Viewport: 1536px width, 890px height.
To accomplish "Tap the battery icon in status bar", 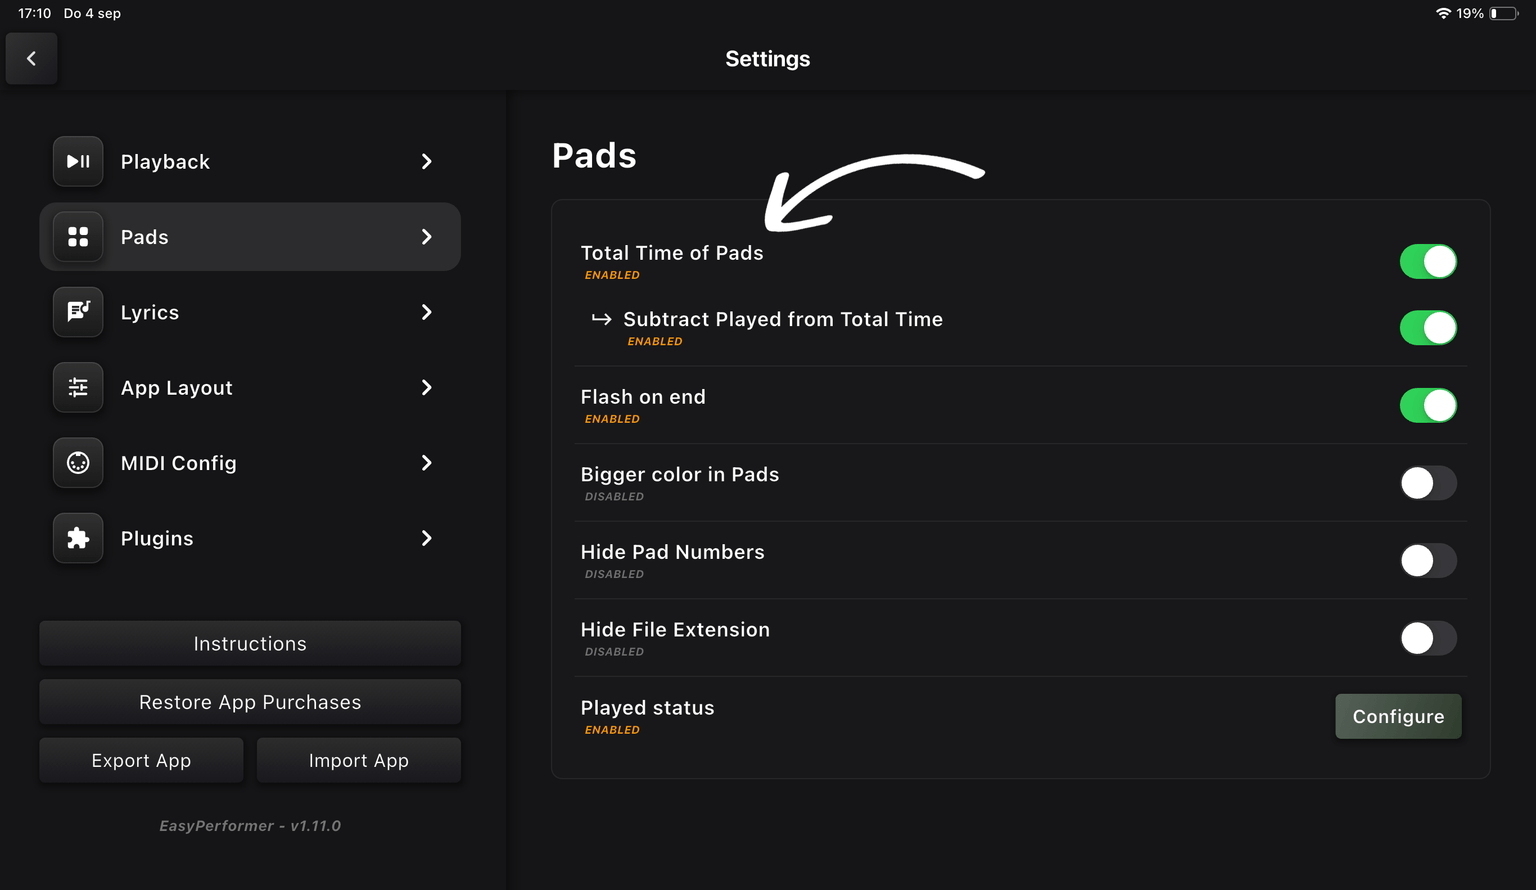I will [x=1503, y=14].
